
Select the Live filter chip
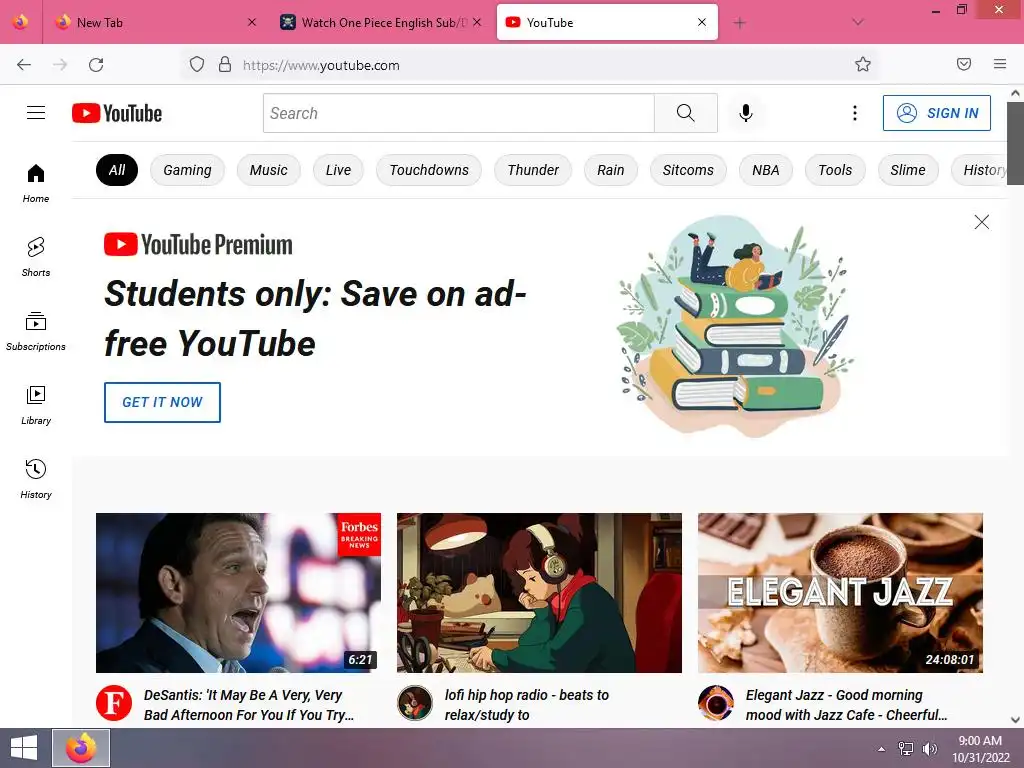338,170
